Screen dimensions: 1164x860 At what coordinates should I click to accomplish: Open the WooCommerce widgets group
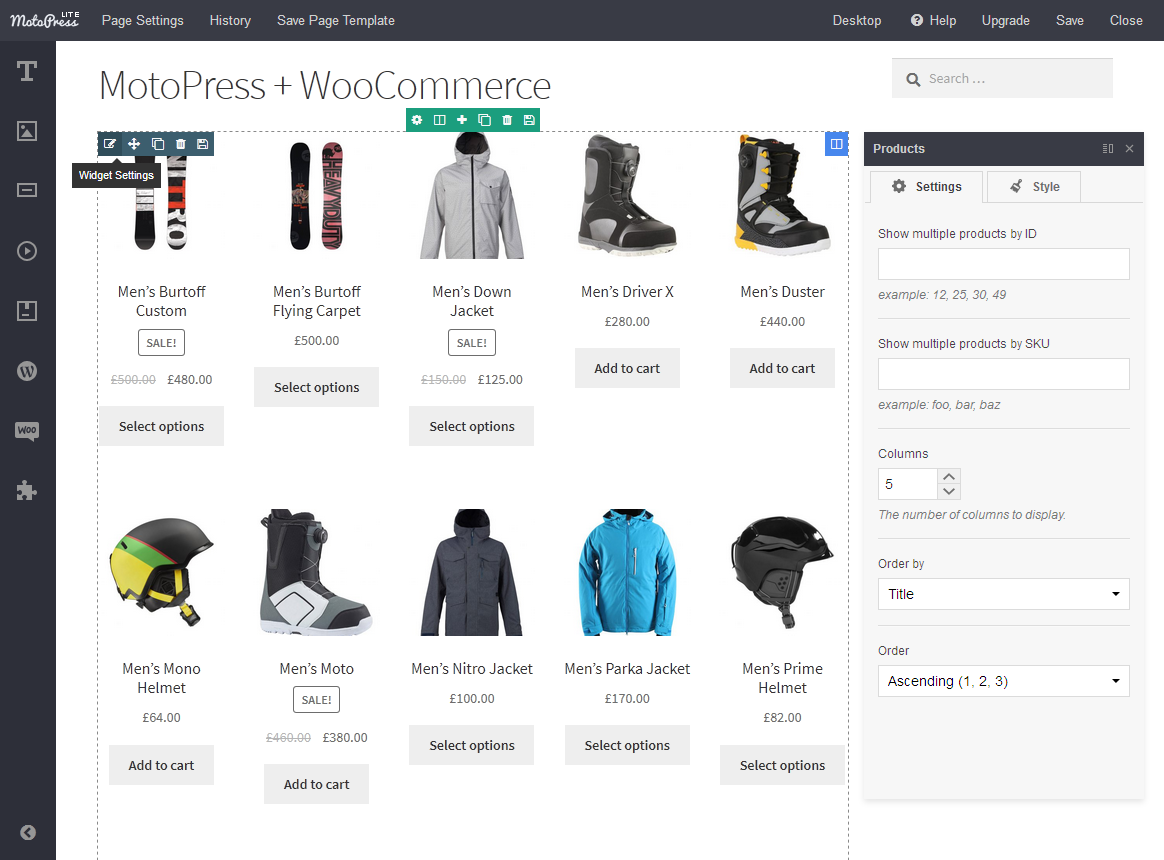27,431
